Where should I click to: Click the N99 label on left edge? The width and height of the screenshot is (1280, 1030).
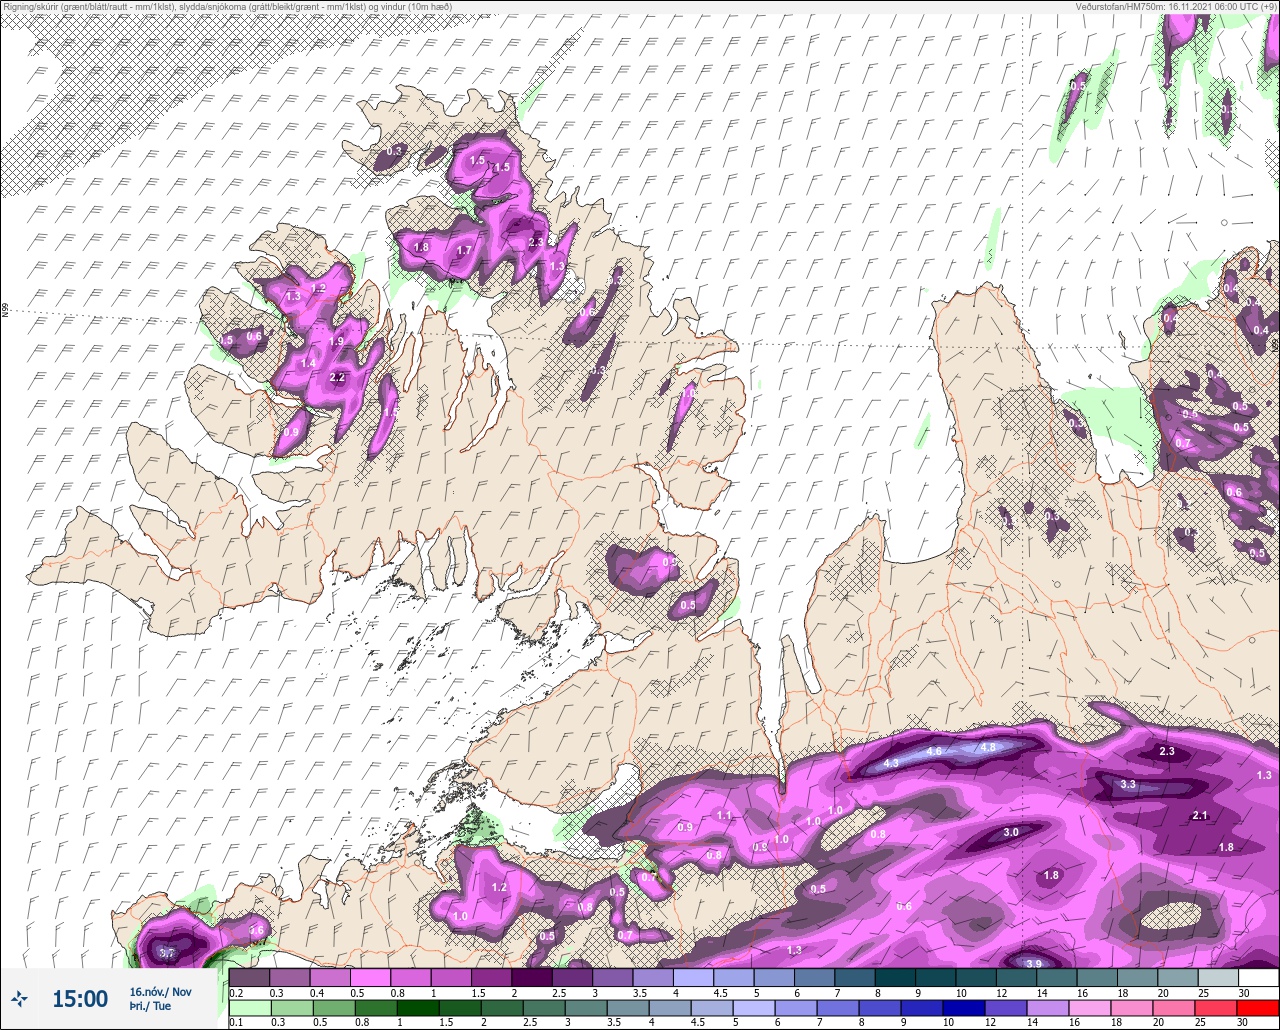coord(5,311)
